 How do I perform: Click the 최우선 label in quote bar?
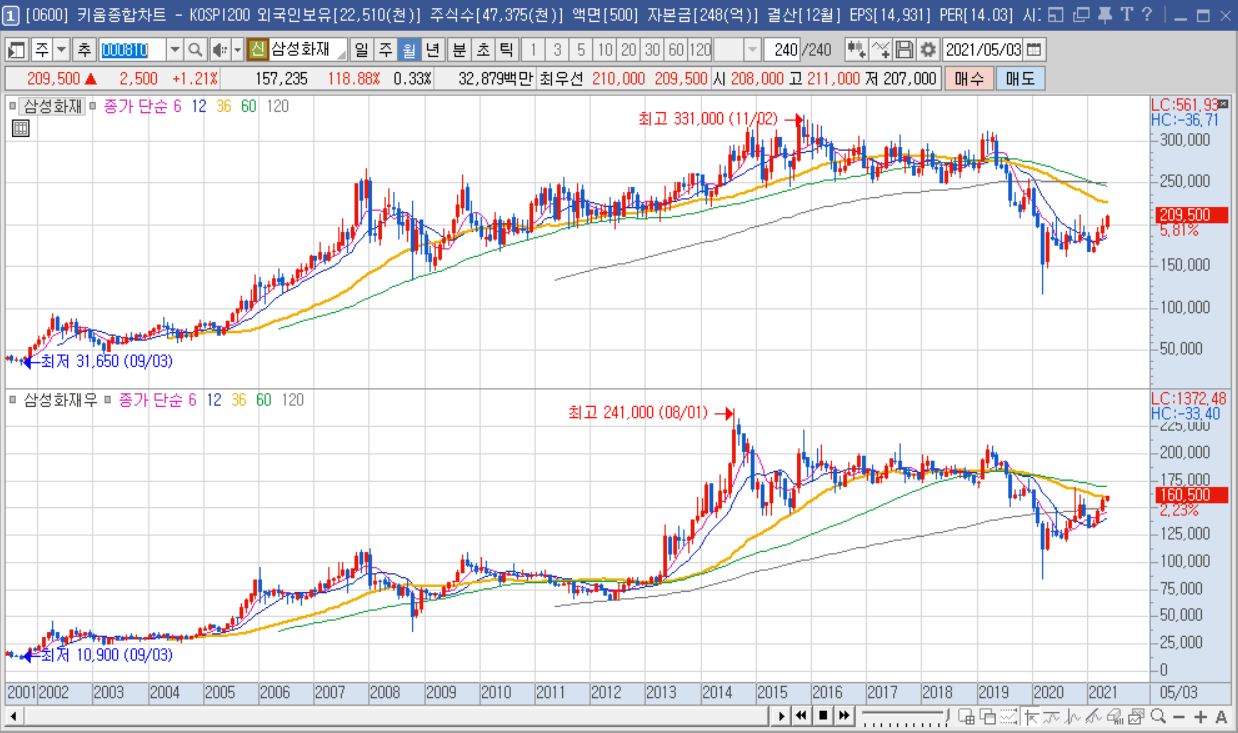click(563, 79)
